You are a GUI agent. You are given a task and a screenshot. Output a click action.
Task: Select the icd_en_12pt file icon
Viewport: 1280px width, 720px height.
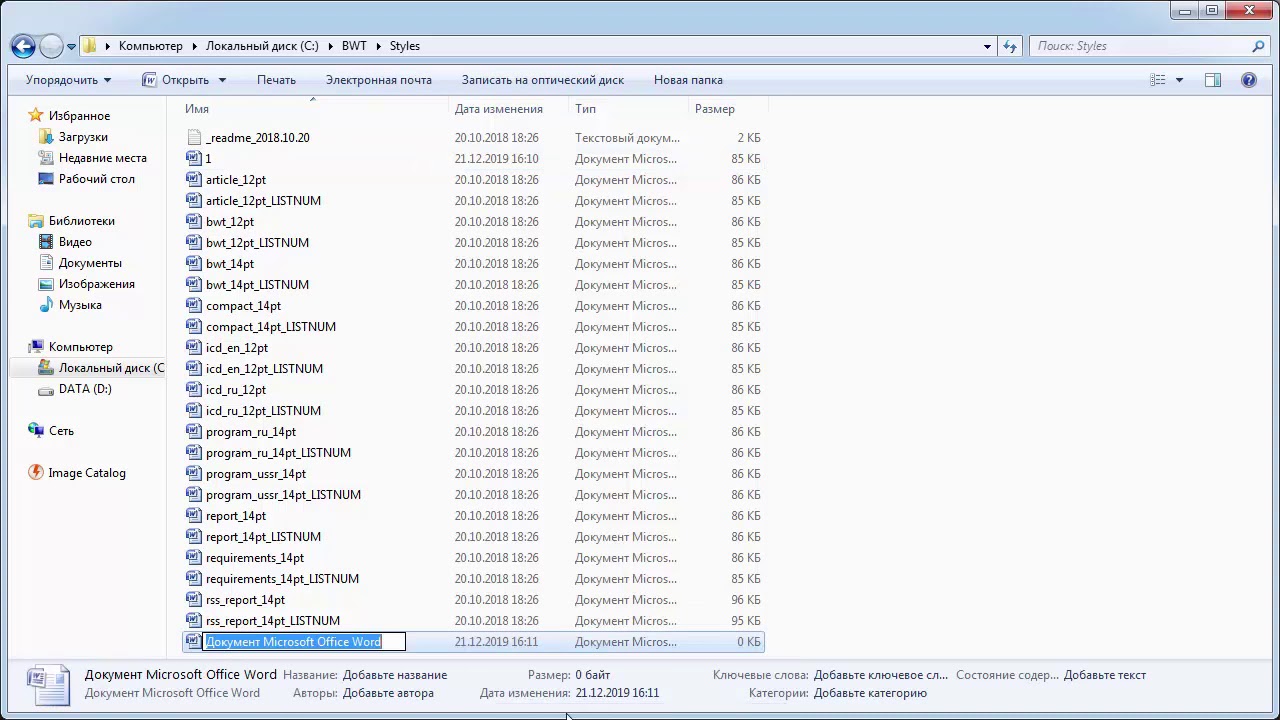click(x=194, y=348)
